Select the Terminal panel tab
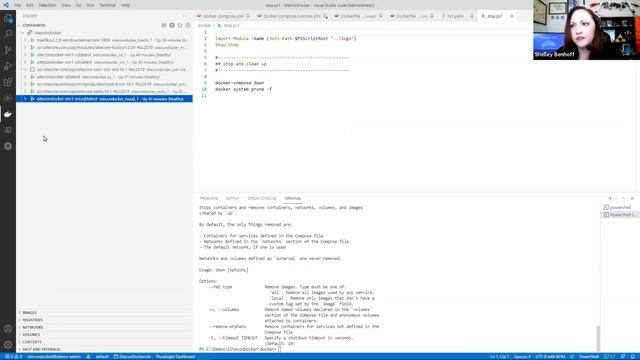This screenshot has height=360, width=640. click(x=292, y=198)
